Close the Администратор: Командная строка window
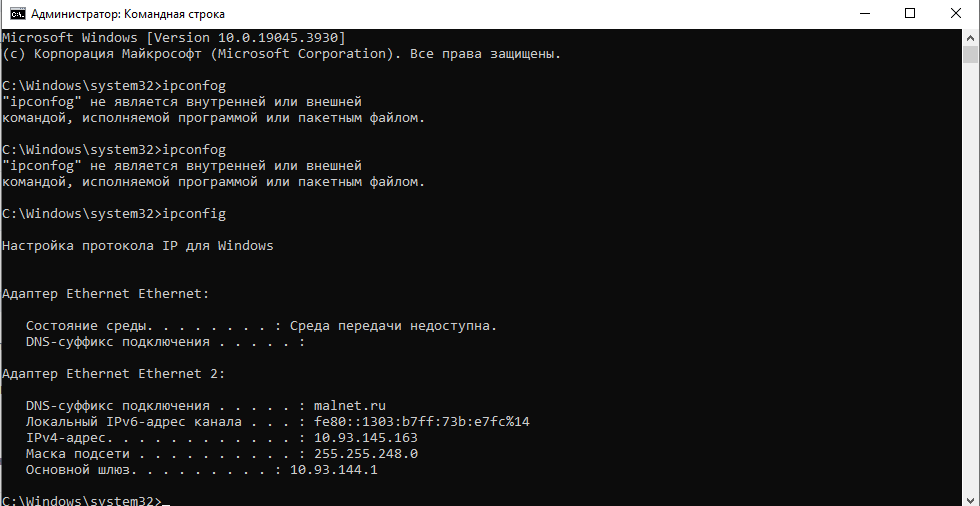Image resolution: width=980 pixels, height=506 pixels. 956,14
